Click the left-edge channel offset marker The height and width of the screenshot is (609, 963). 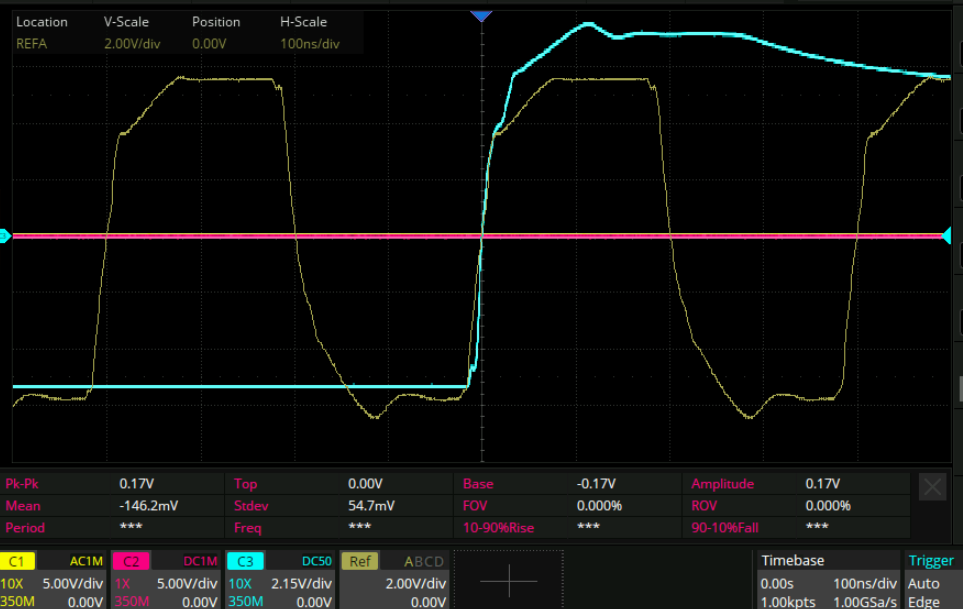5,236
